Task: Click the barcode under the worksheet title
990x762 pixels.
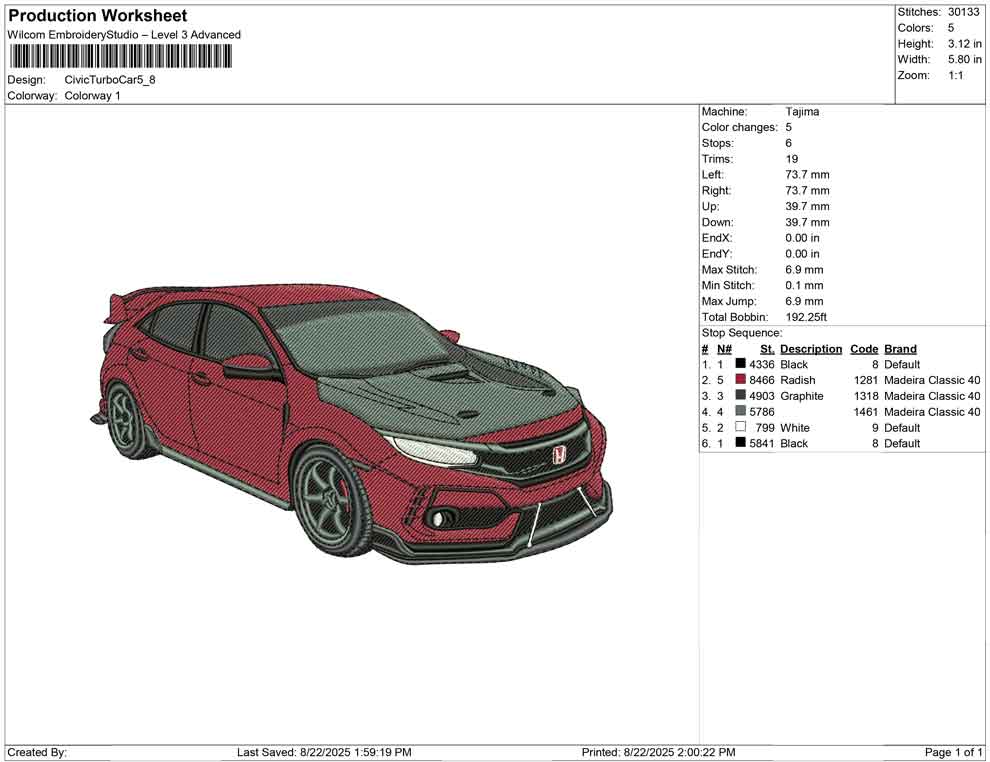Action: (x=119, y=56)
